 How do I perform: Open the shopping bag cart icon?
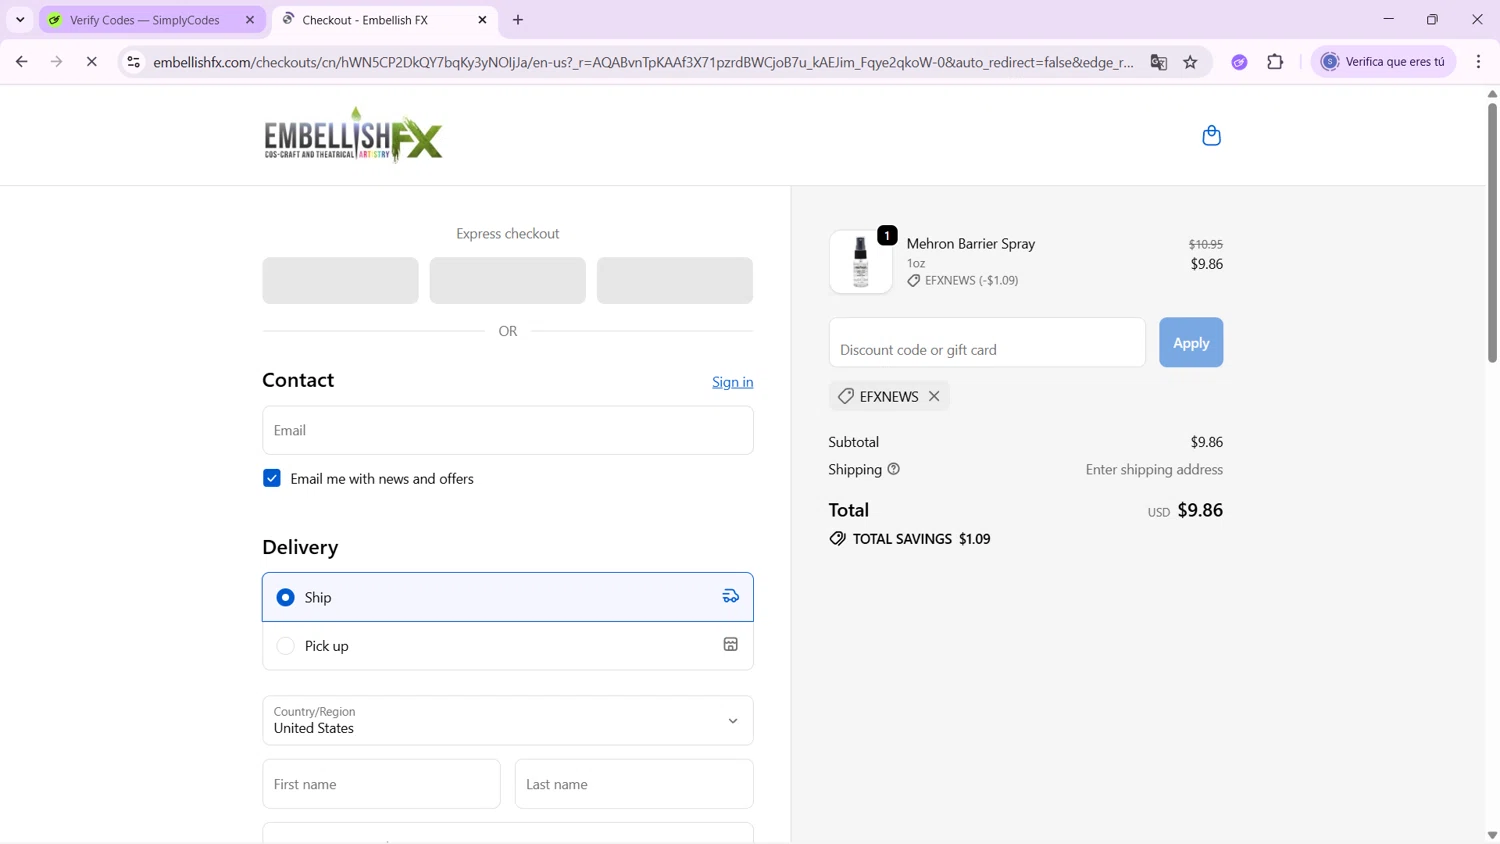pyautogui.click(x=1211, y=135)
